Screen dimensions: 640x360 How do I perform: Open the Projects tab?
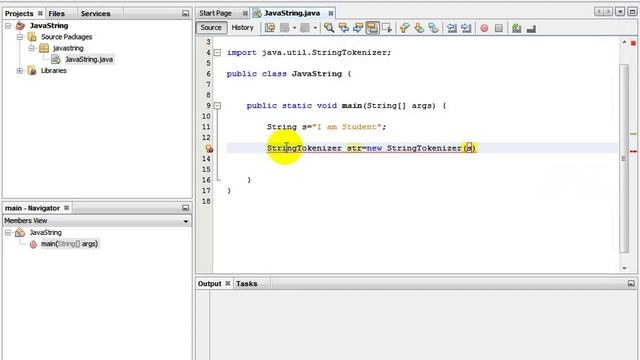tap(19, 13)
